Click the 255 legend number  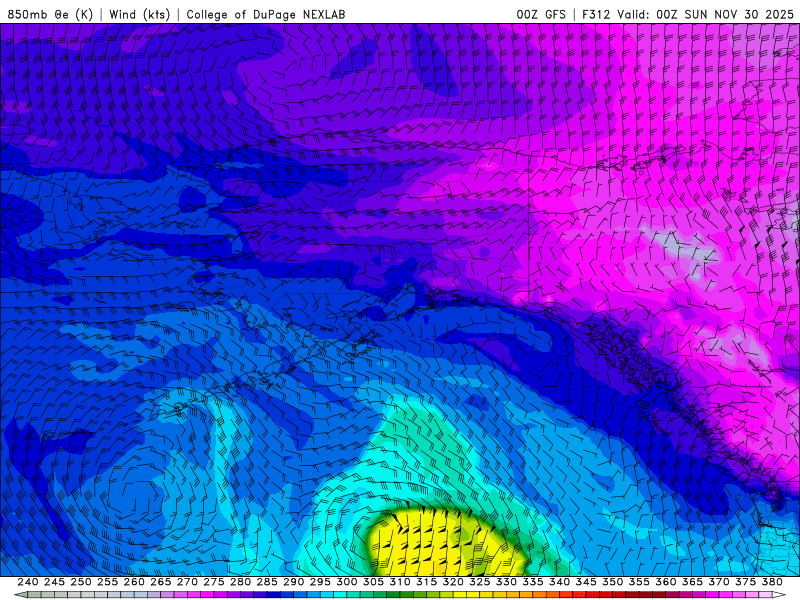(107, 582)
